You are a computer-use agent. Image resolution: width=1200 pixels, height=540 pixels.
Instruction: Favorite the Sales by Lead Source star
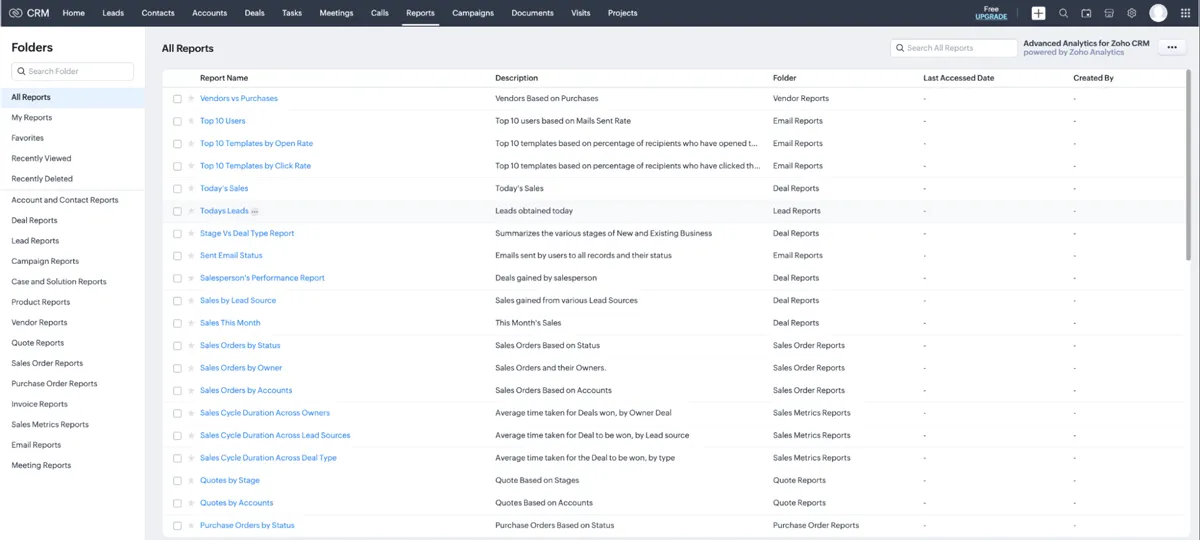(191, 301)
